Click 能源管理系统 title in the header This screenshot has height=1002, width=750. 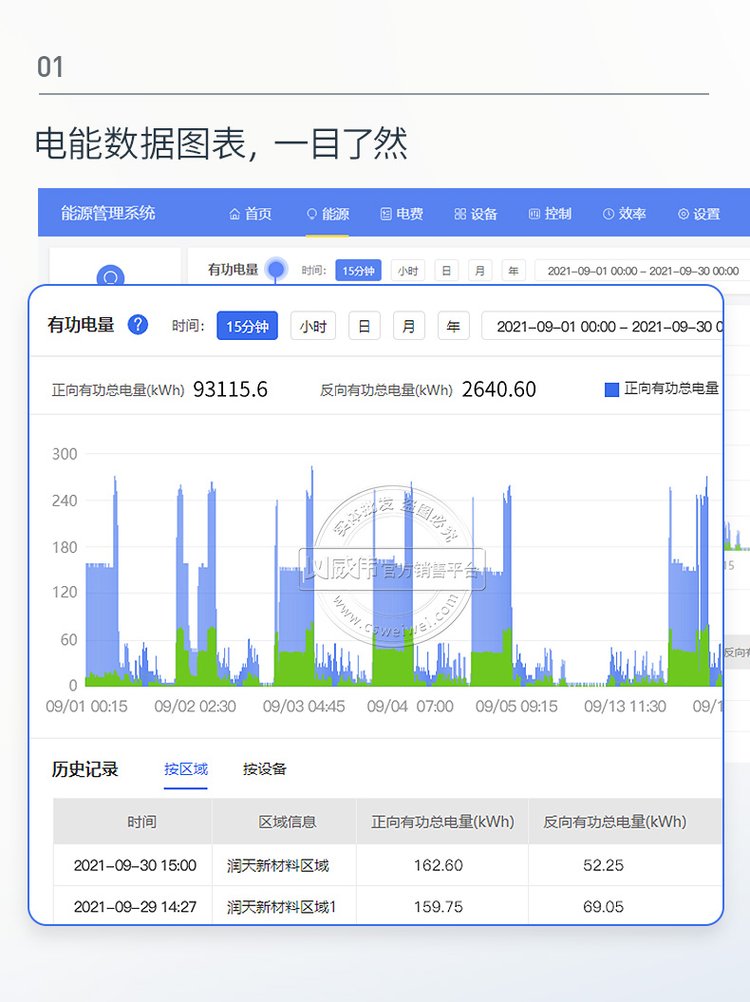pos(108,213)
